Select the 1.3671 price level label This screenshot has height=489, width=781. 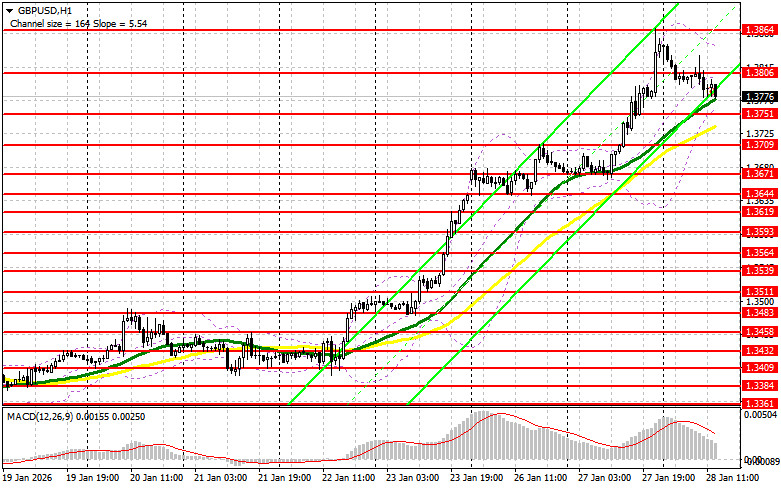[x=760, y=174]
